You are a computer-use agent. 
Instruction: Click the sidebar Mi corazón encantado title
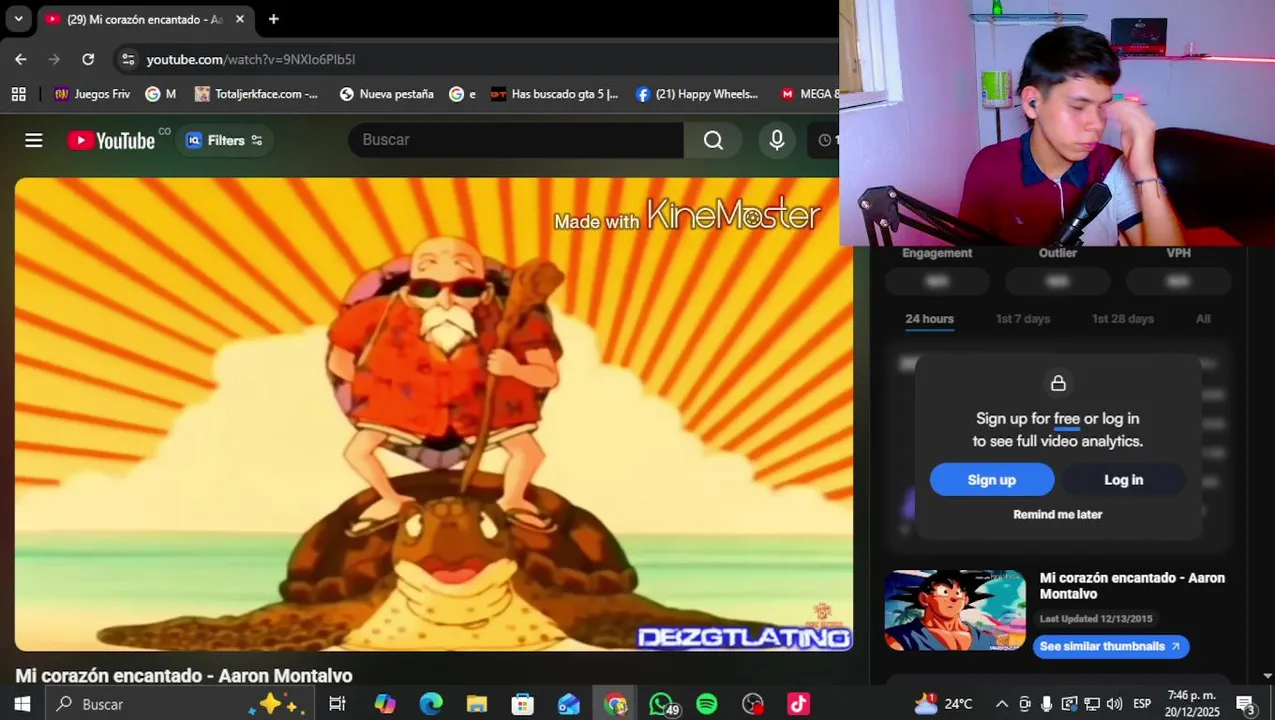tap(1132, 586)
